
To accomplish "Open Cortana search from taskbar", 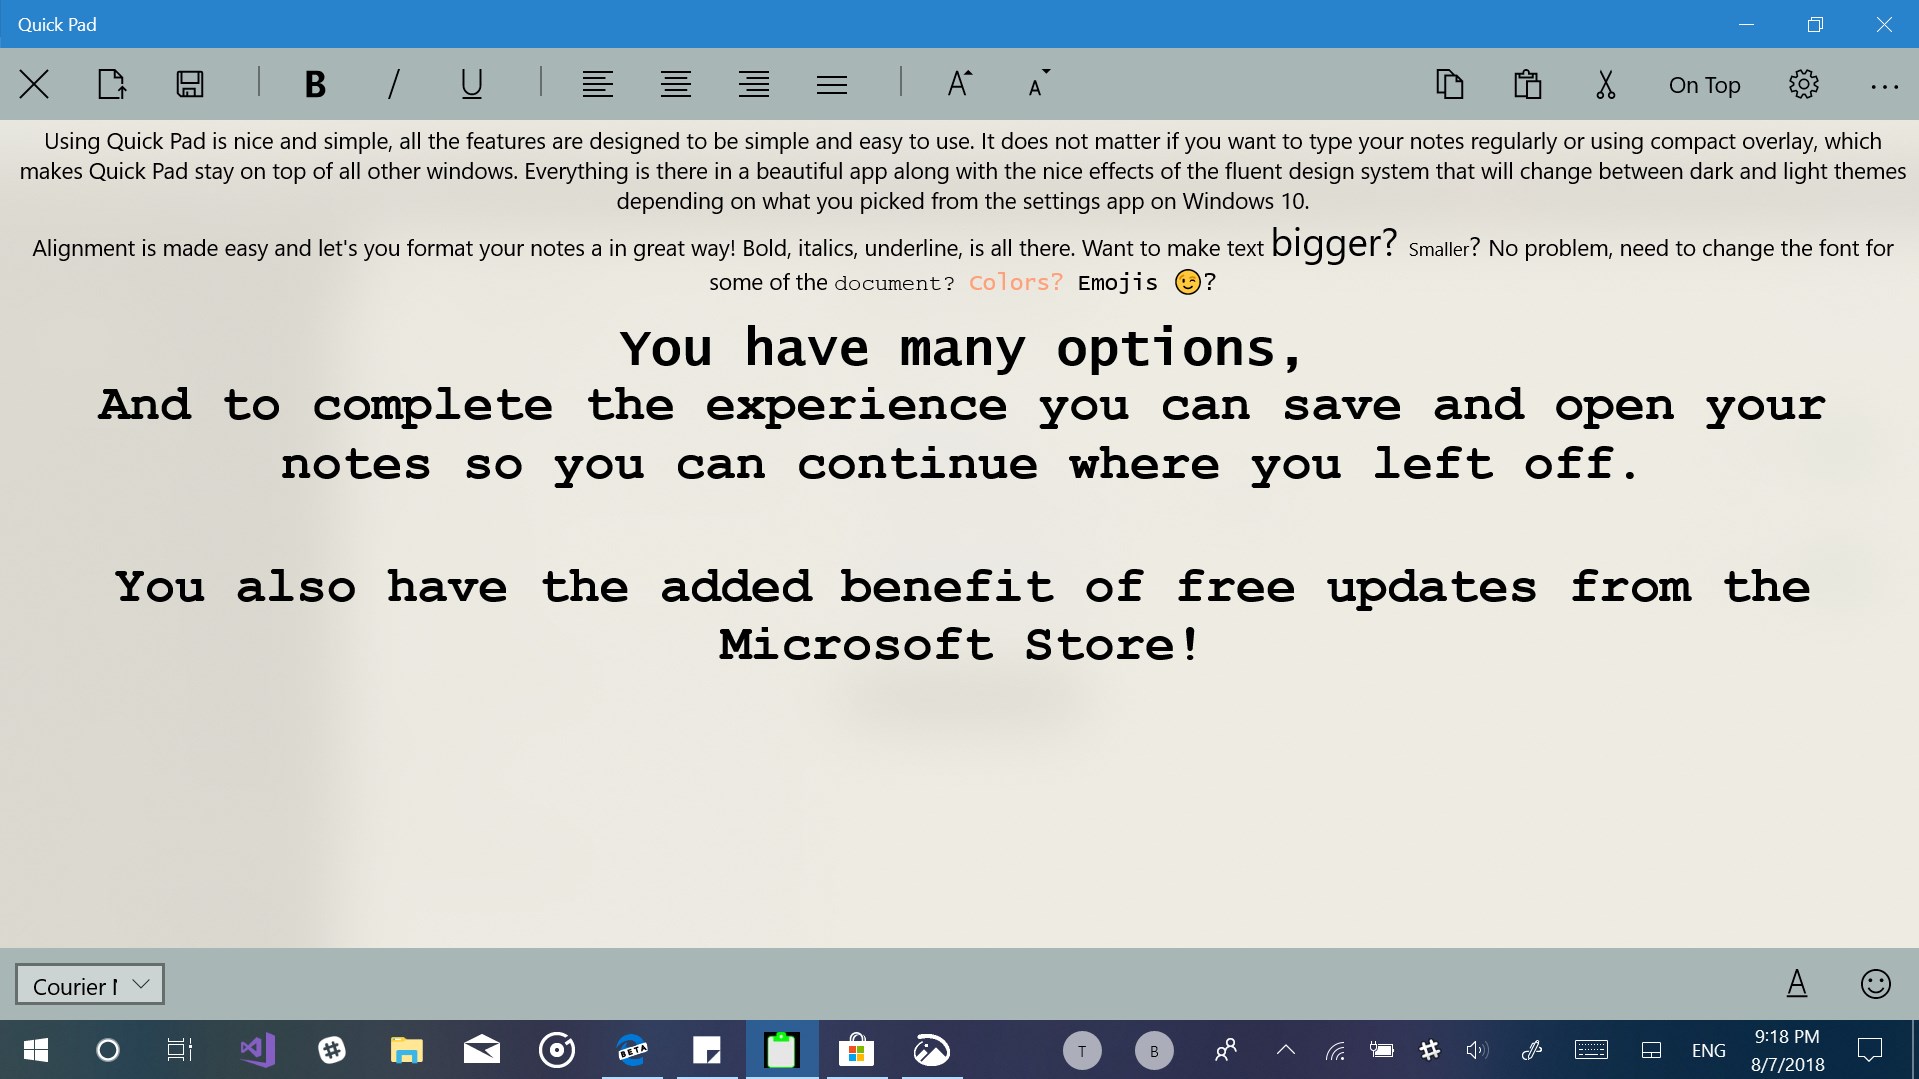I will (107, 1050).
